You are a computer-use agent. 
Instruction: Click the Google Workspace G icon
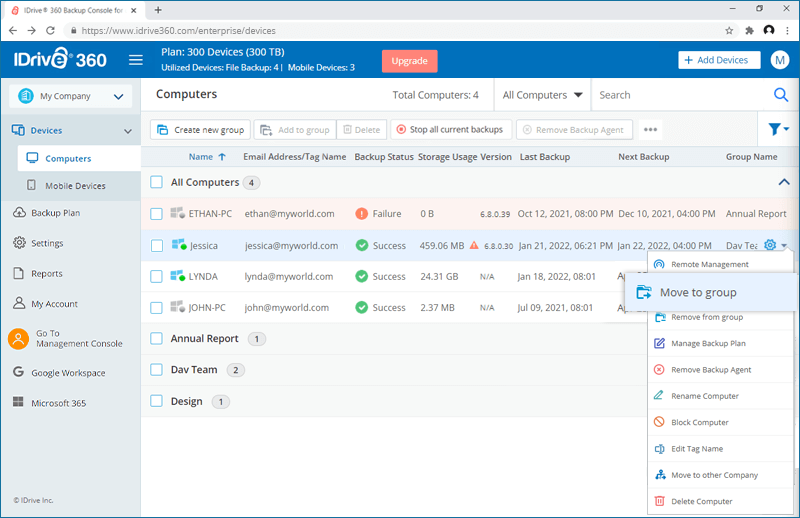point(18,372)
